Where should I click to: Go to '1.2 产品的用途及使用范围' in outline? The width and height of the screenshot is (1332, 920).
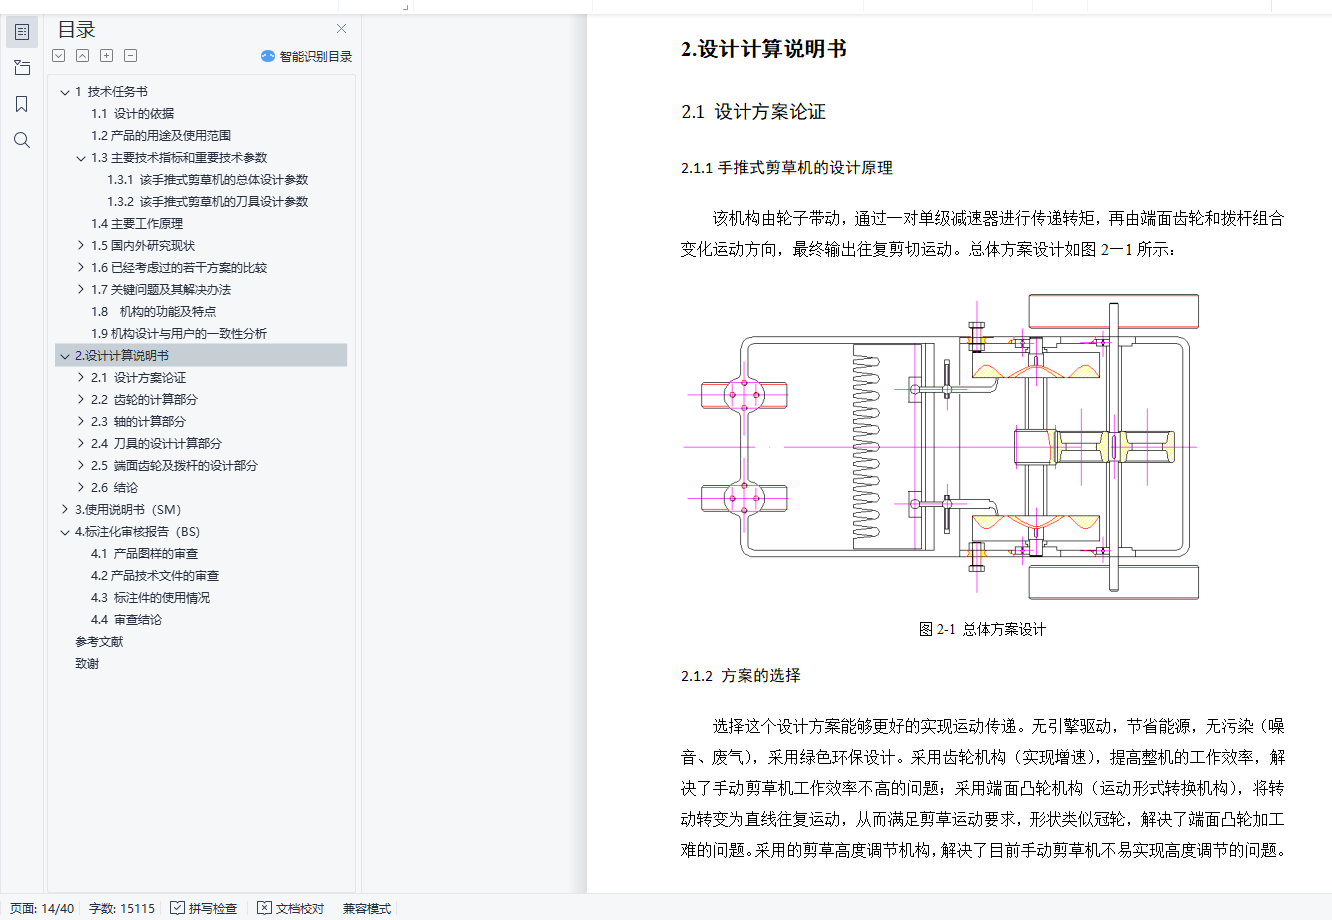coord(161,136)
